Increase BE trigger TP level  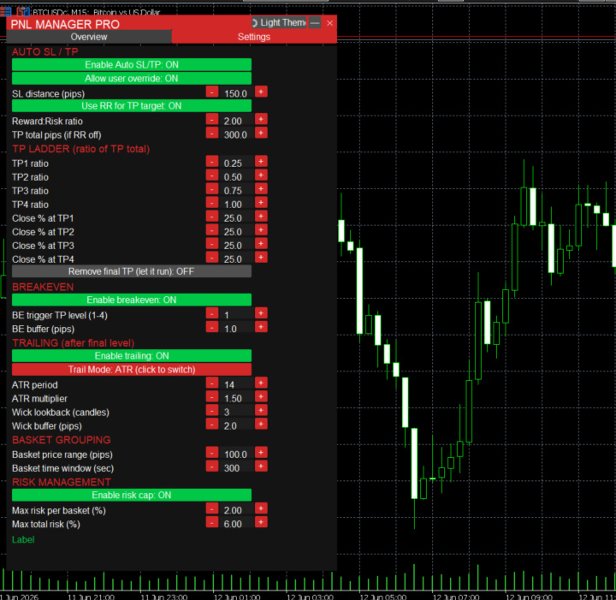point(261,313)
